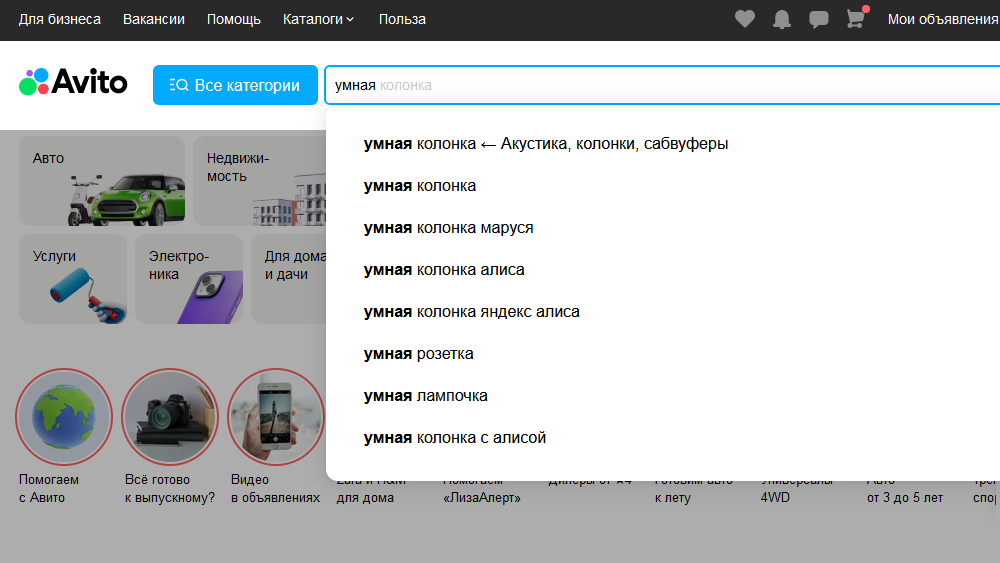Image resolution: width=1000 pixels, height=563 pixels.
Task: Open the Услуги category tile
Action: (x=73, y=279)
